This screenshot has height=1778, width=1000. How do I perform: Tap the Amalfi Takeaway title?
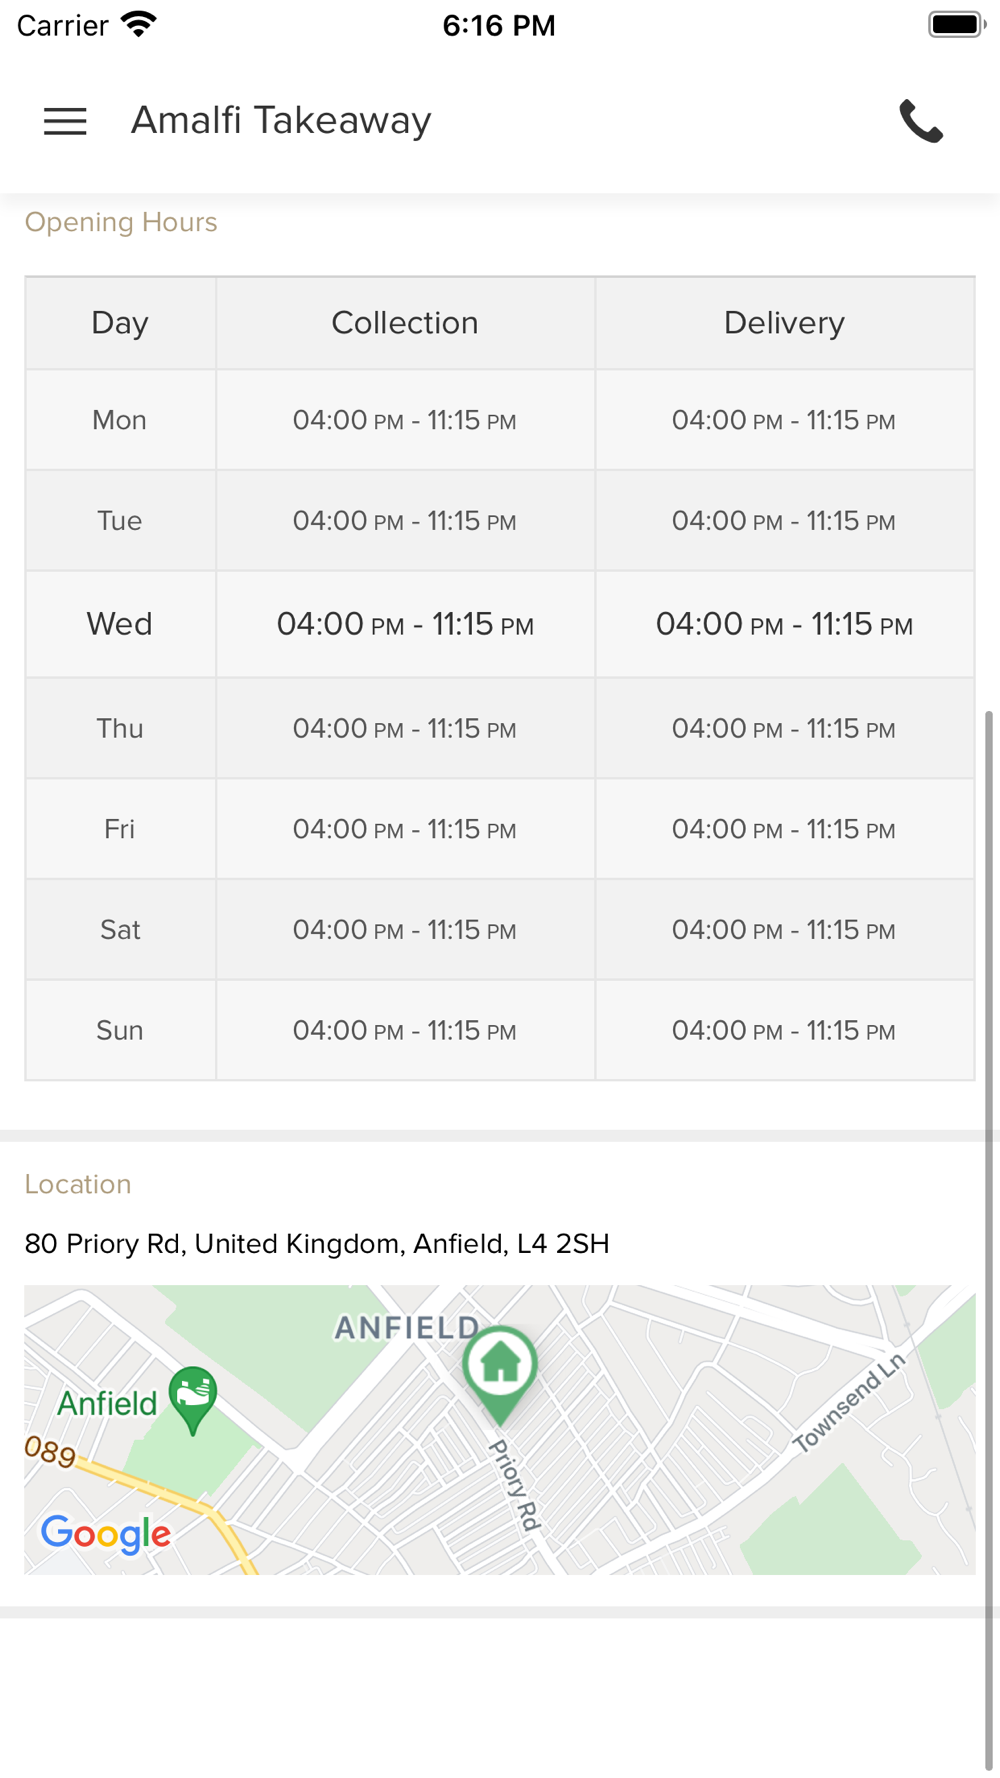click(281, 121)
